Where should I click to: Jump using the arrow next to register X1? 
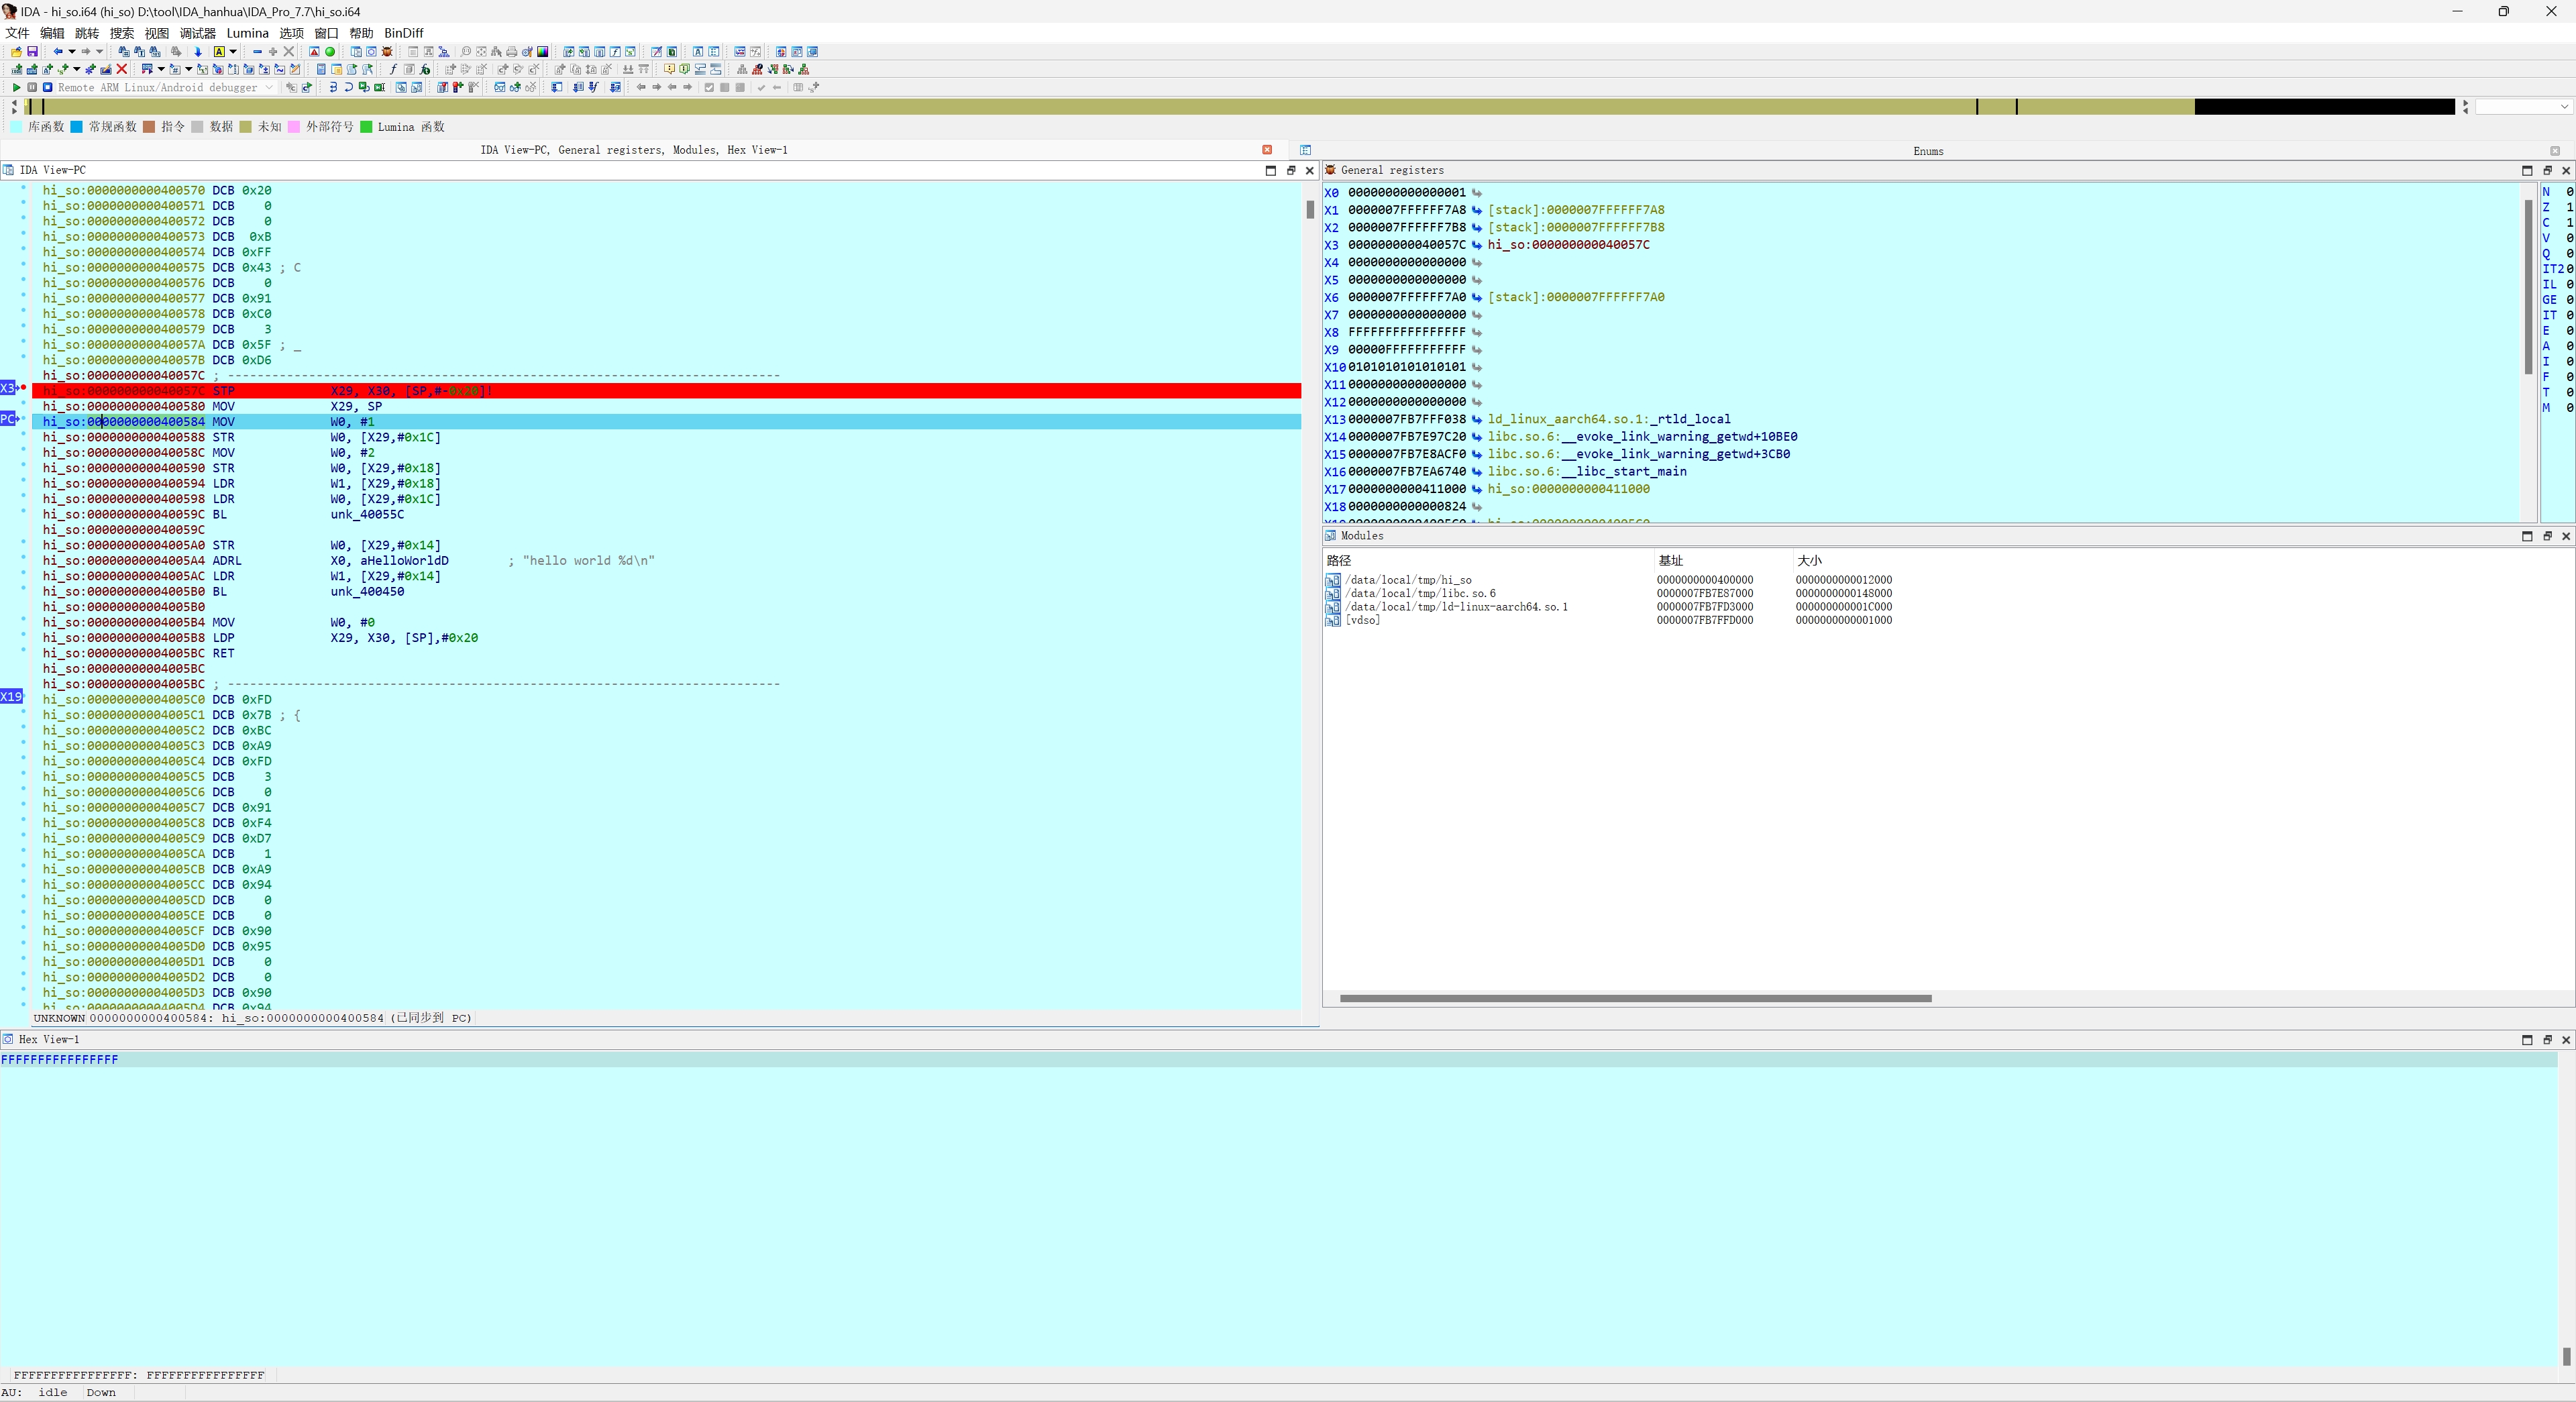pos(1477,210)
